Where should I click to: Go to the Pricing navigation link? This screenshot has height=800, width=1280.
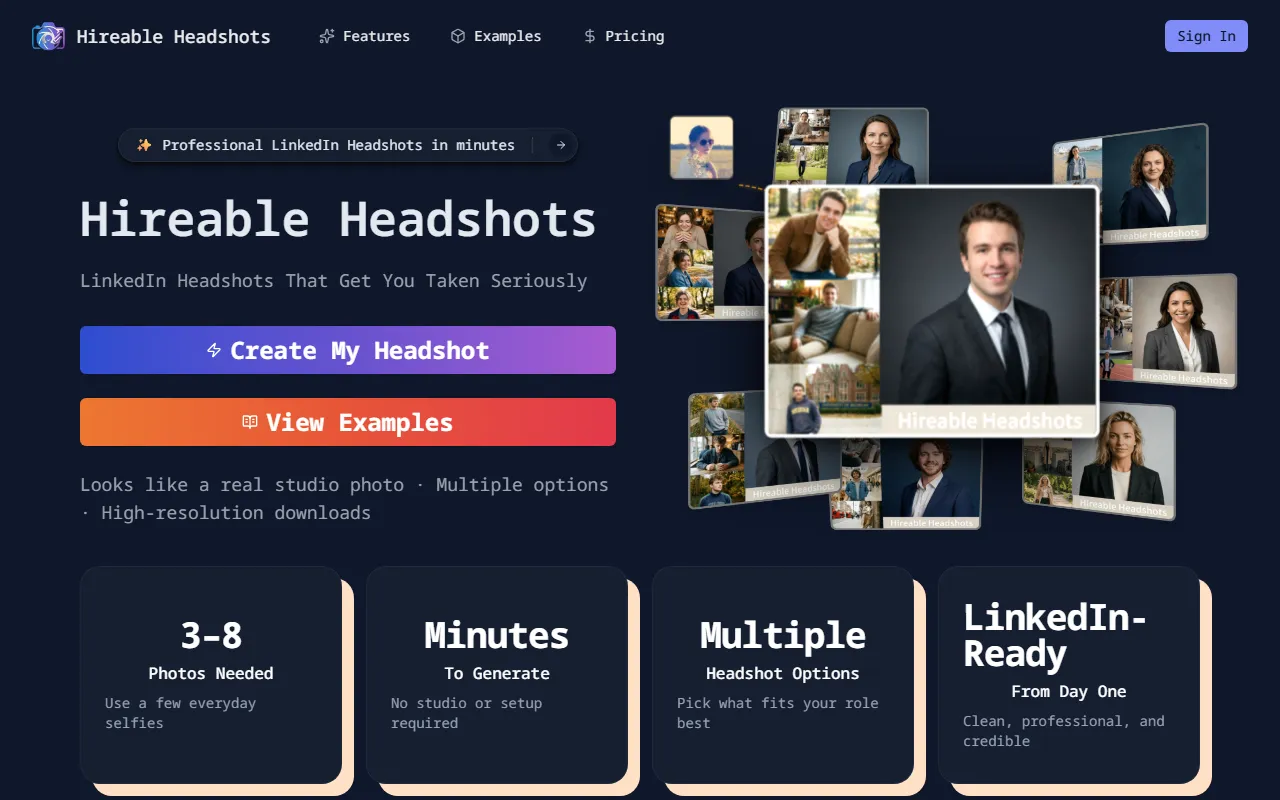pos(623,36)
